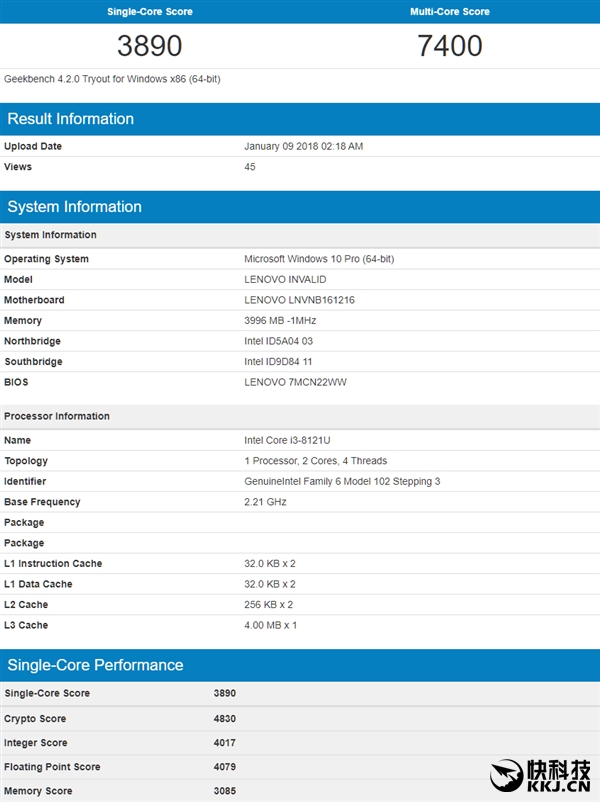Image resolution: width=600 pixels, height=802 pixels.
Task: Click the 'L1 Data Cache' label
Action: pyautogui.click(x=38, y=584)
